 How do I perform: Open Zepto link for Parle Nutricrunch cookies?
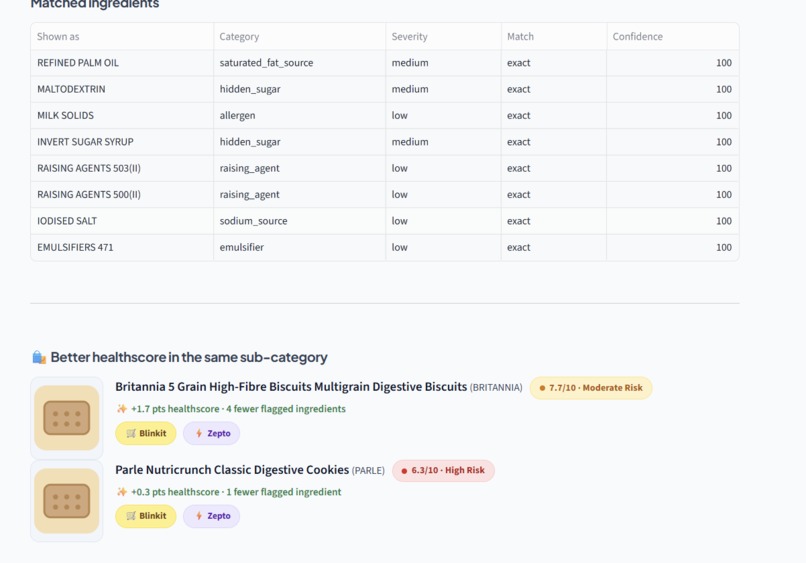pos(211,516)
